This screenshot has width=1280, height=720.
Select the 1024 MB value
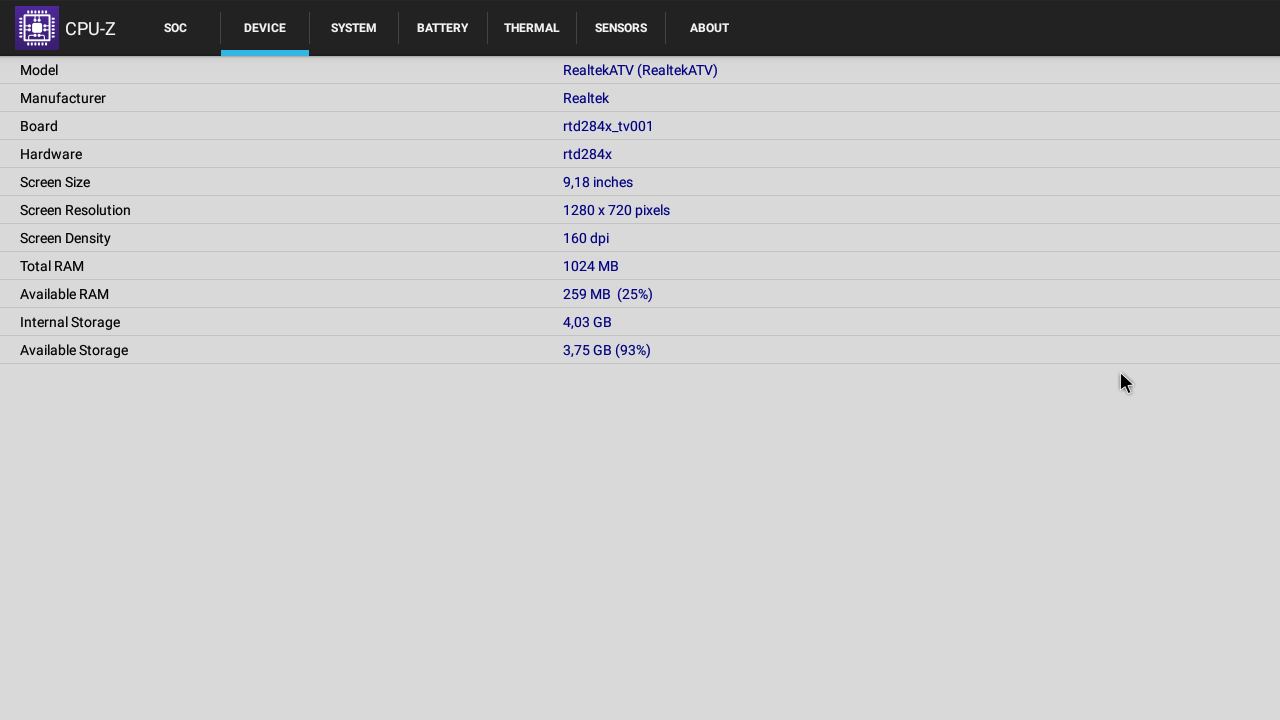tap(591, 266)
